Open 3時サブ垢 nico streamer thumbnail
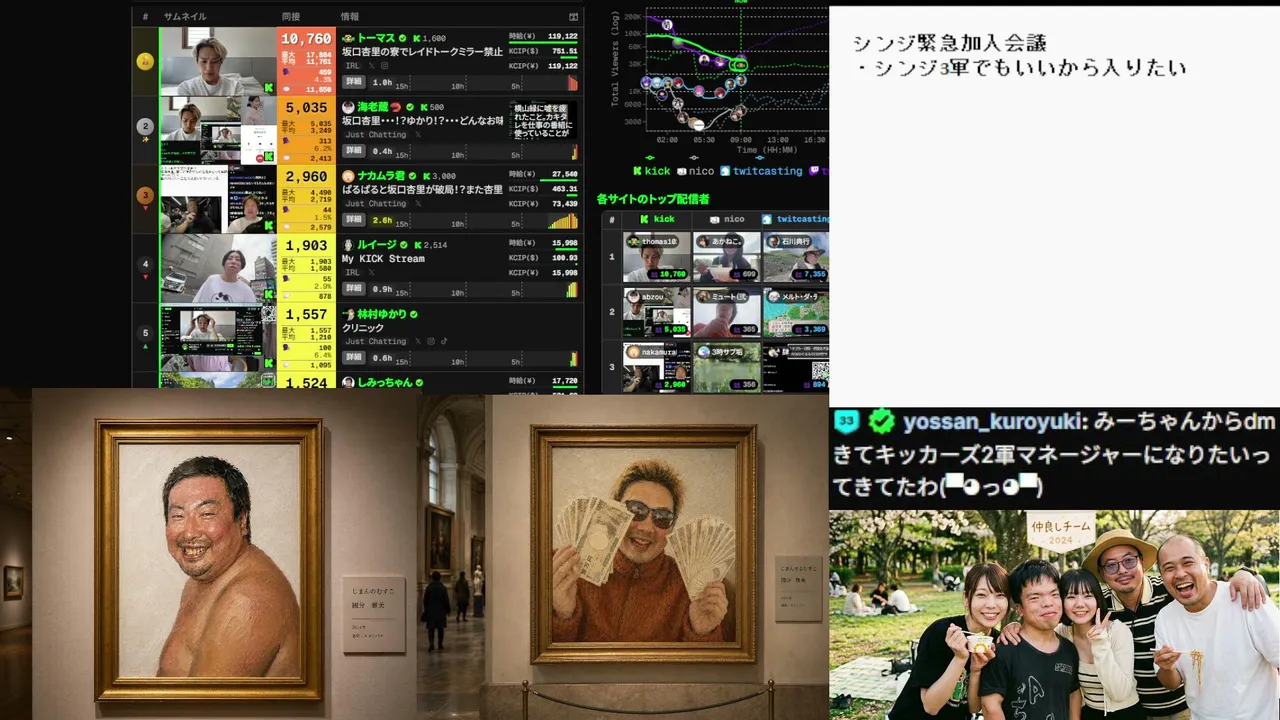The image size is (1280, 720). click(x=727, y=367)
